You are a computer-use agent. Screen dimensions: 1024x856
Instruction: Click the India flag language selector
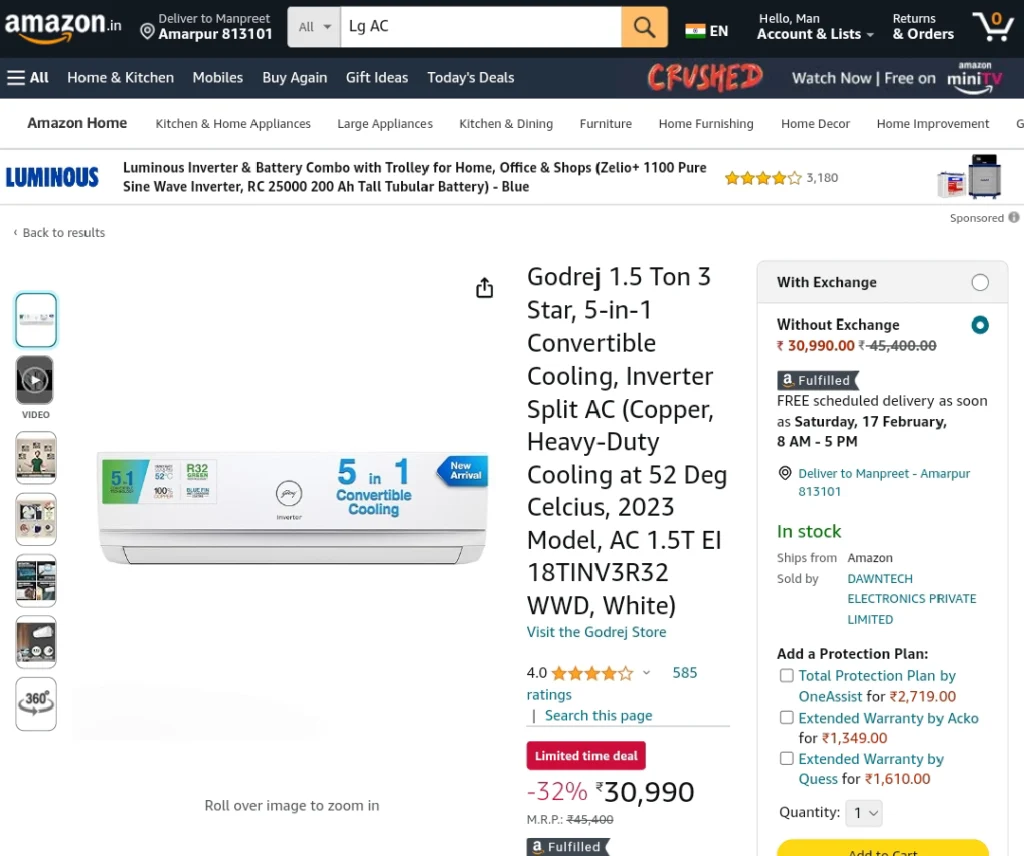click(x=707, y=31)
